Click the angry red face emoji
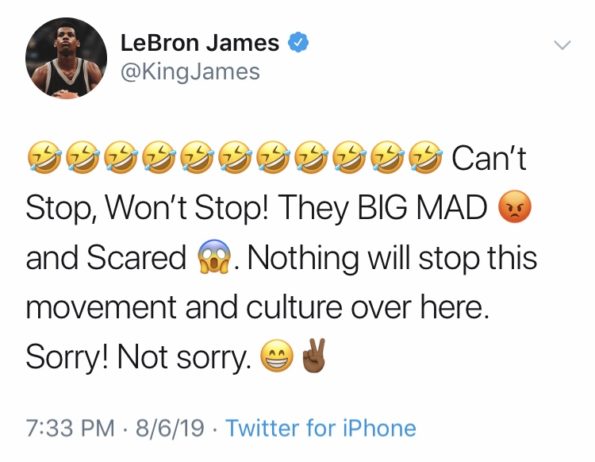 [515, 207]
